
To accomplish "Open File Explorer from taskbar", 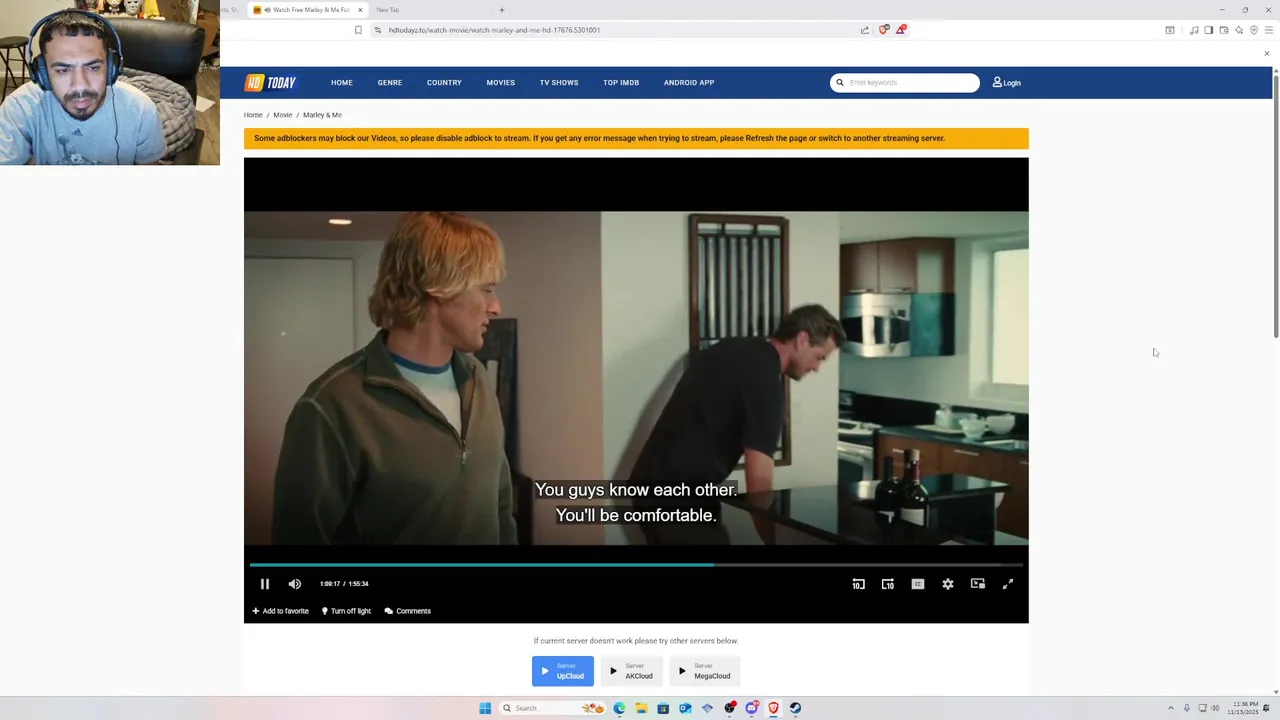I will [x=641, y=708].
